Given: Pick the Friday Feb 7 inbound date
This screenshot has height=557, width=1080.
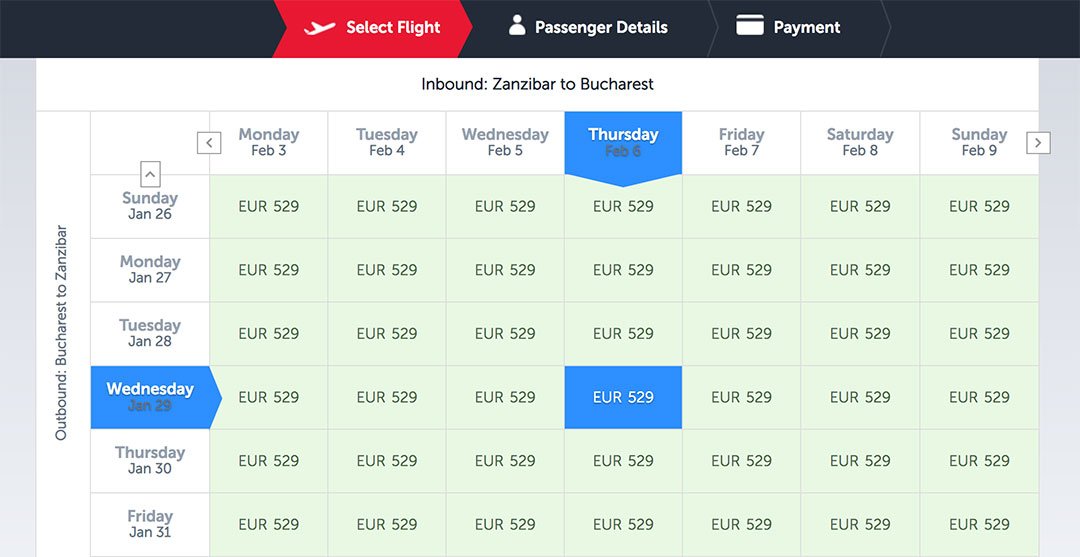Looking at the screenshot, I should coord(741,142).
